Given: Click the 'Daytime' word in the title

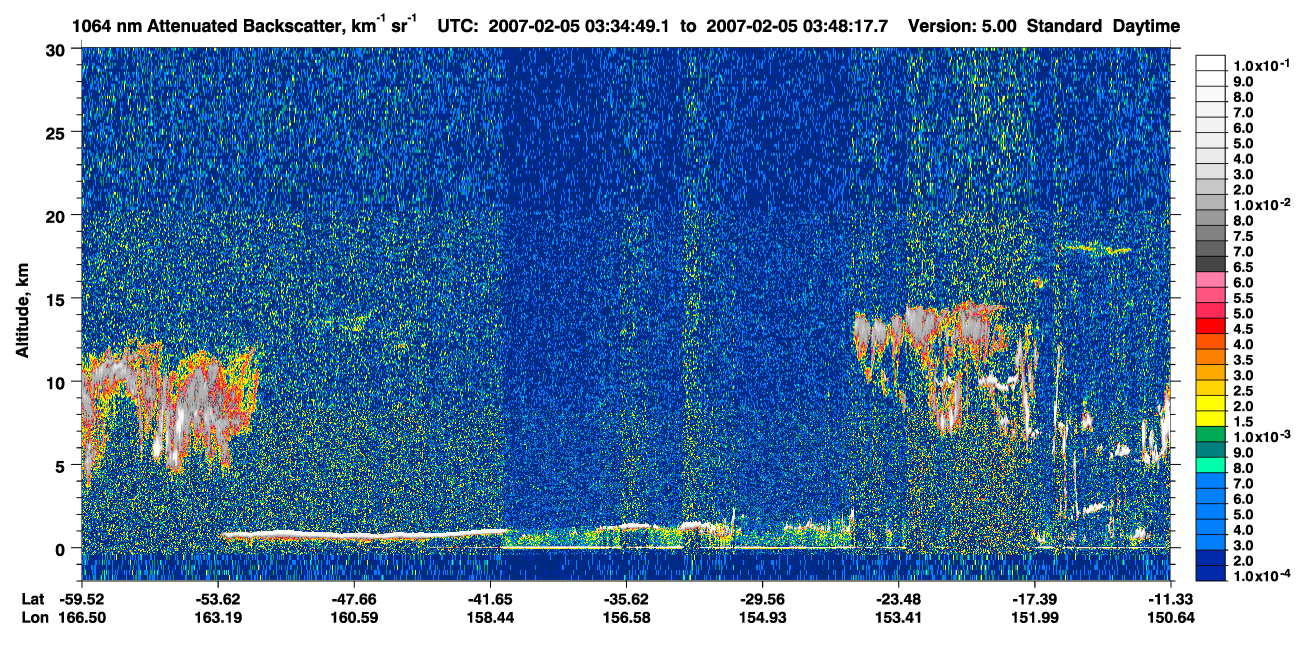Looking at the screenshot, I should pos(1146,26).
